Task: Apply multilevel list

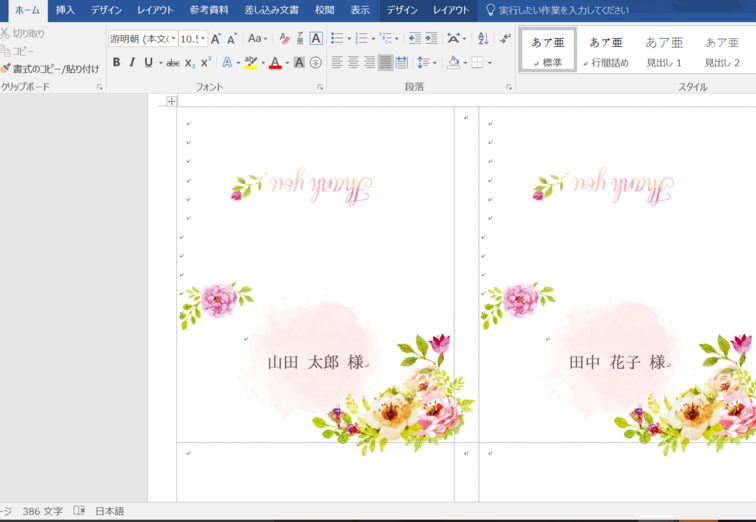Action: (x=385, y=39)
